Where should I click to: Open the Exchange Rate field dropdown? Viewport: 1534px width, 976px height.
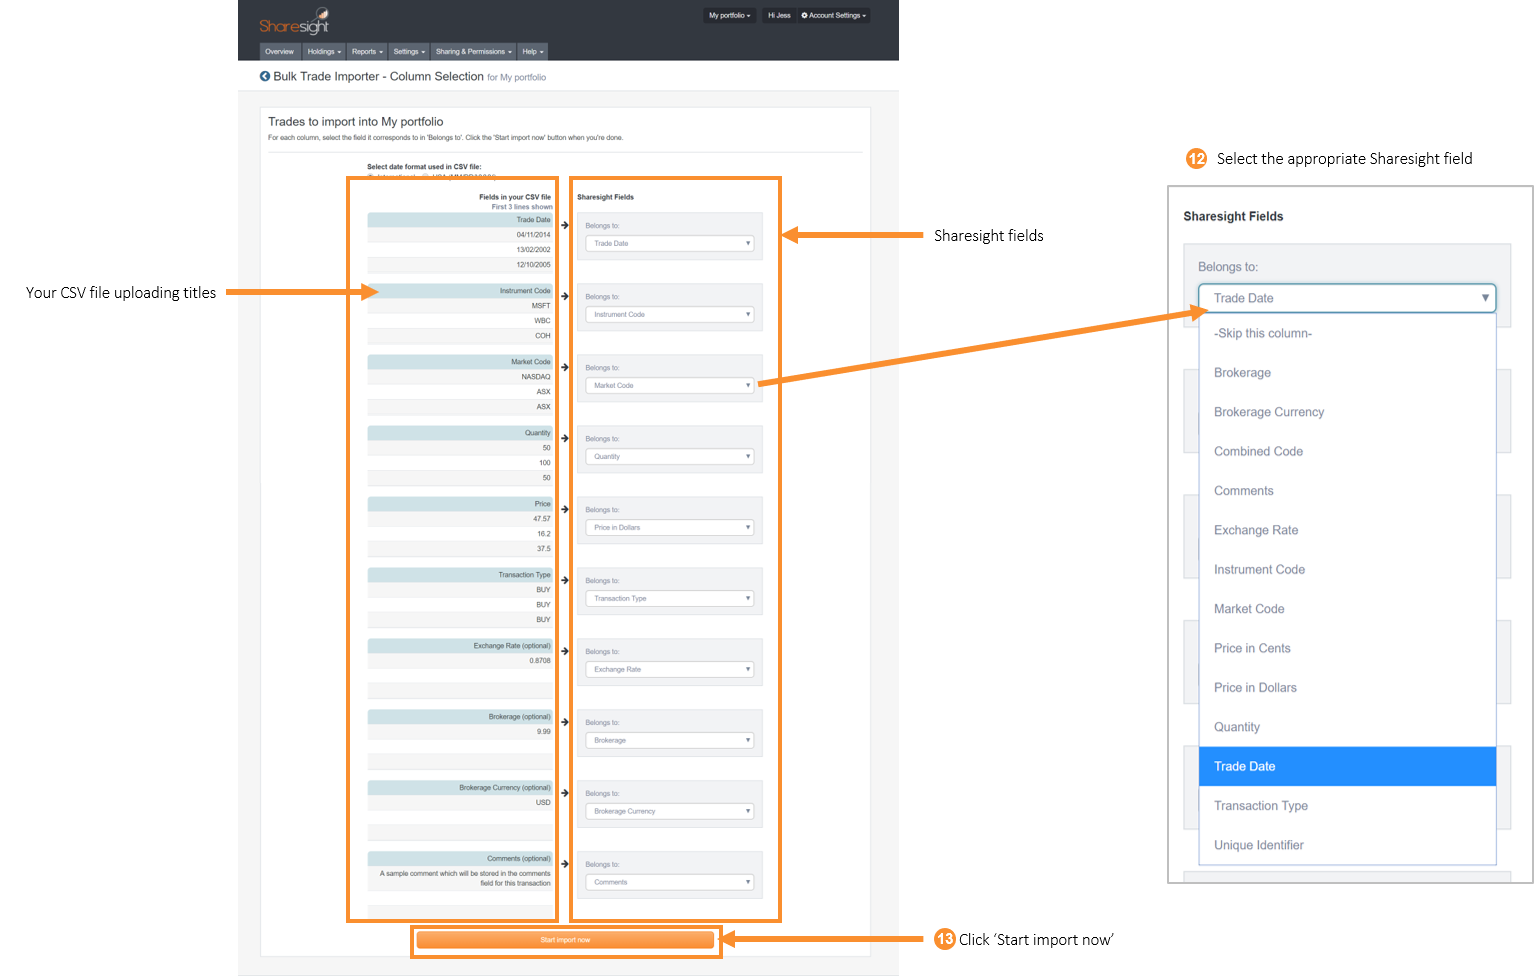669,669
